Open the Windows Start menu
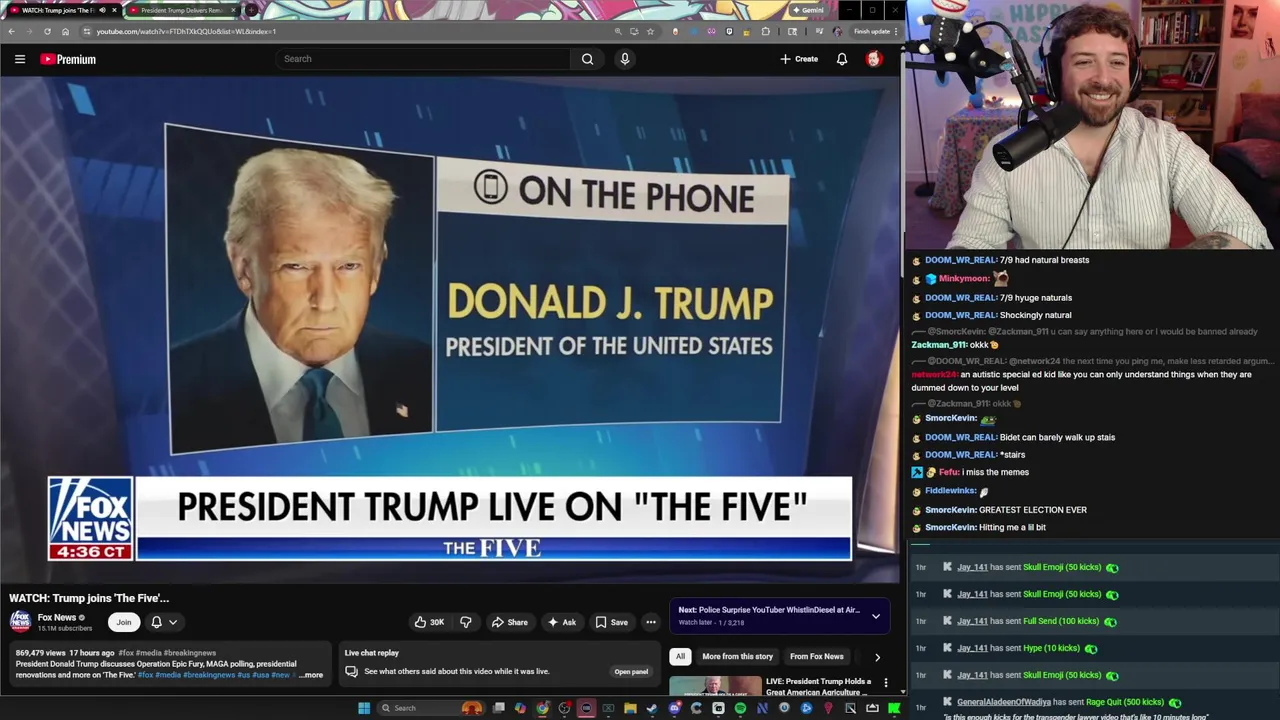Image resolution: width=1280 pixels, height=720 pixels. coord(364,708)
